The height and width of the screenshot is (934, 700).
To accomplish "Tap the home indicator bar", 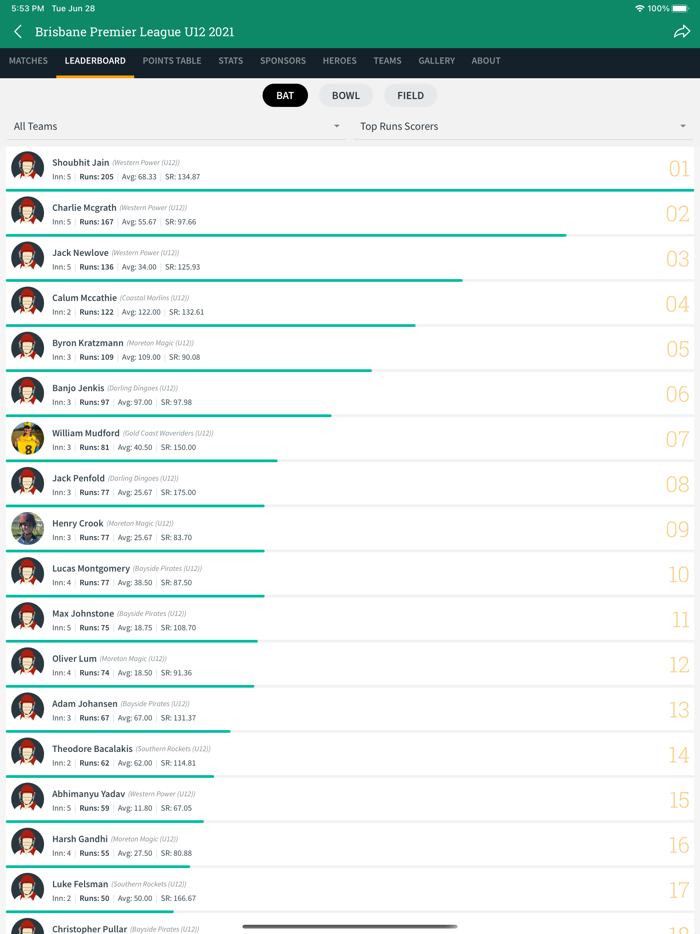I will coord(350,926).
